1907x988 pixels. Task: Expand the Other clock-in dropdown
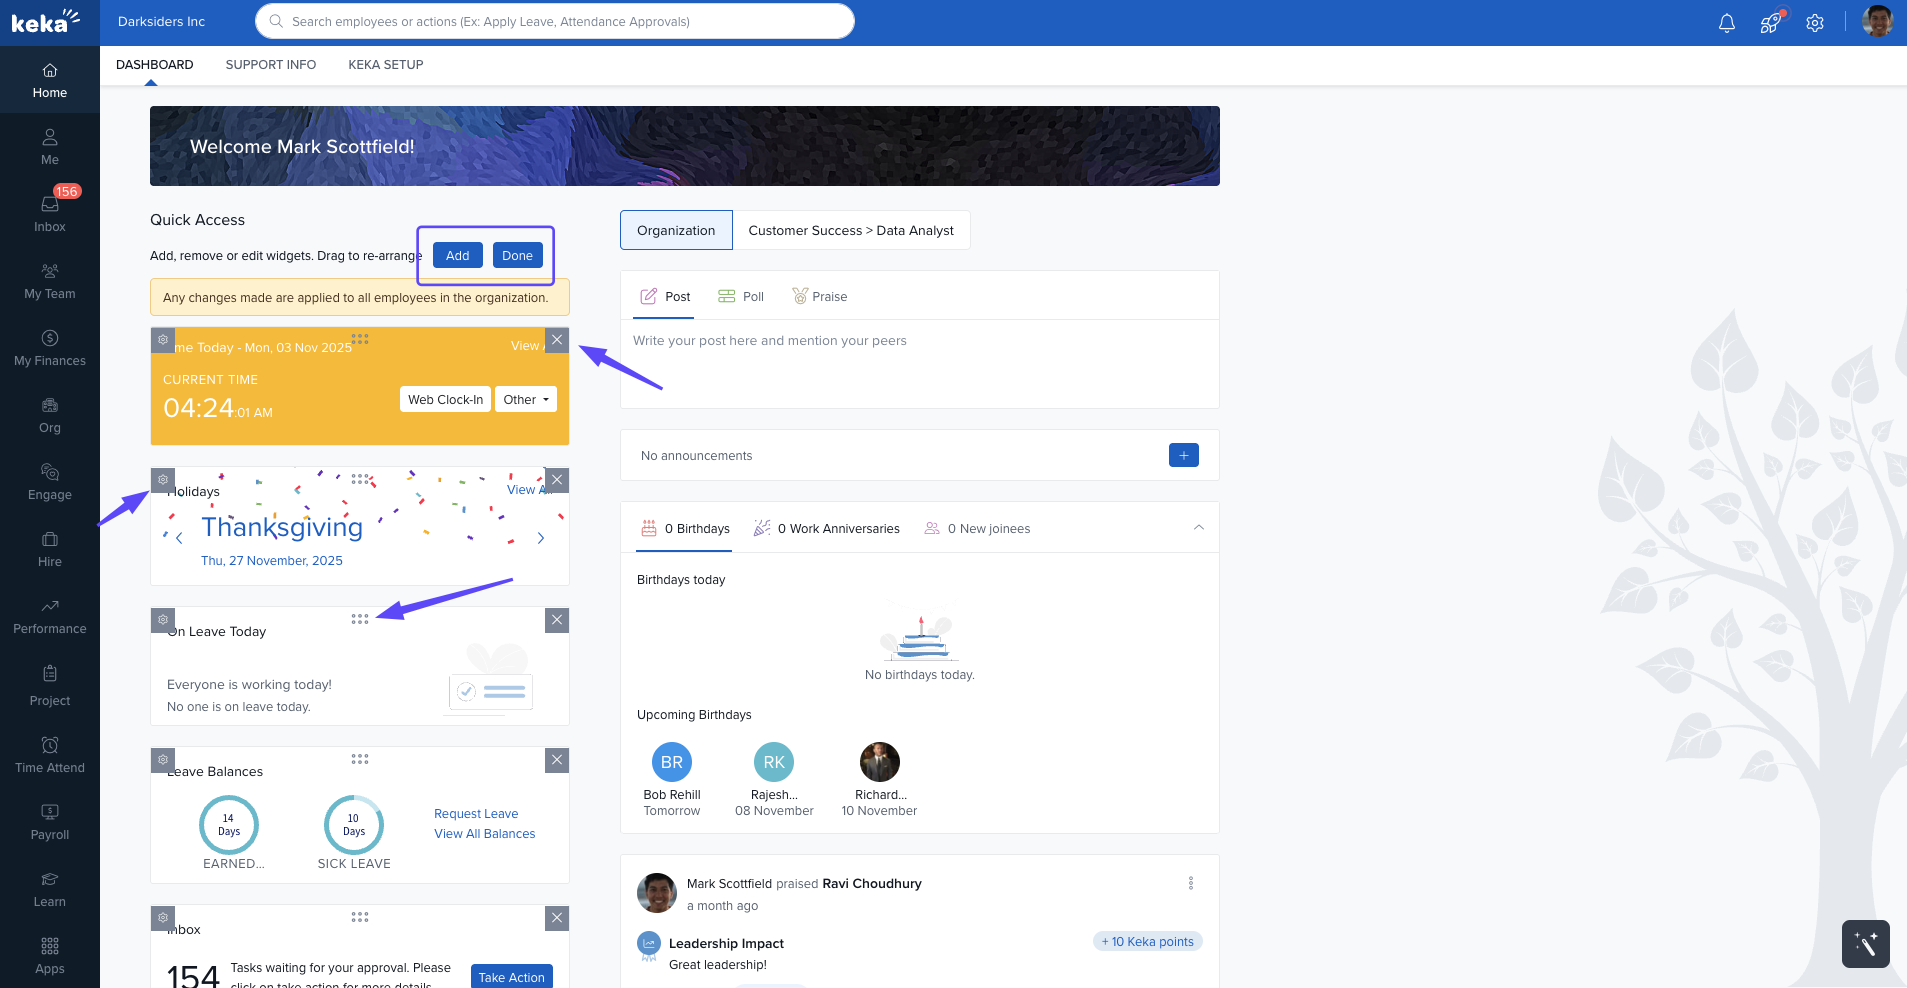(526, 399)
